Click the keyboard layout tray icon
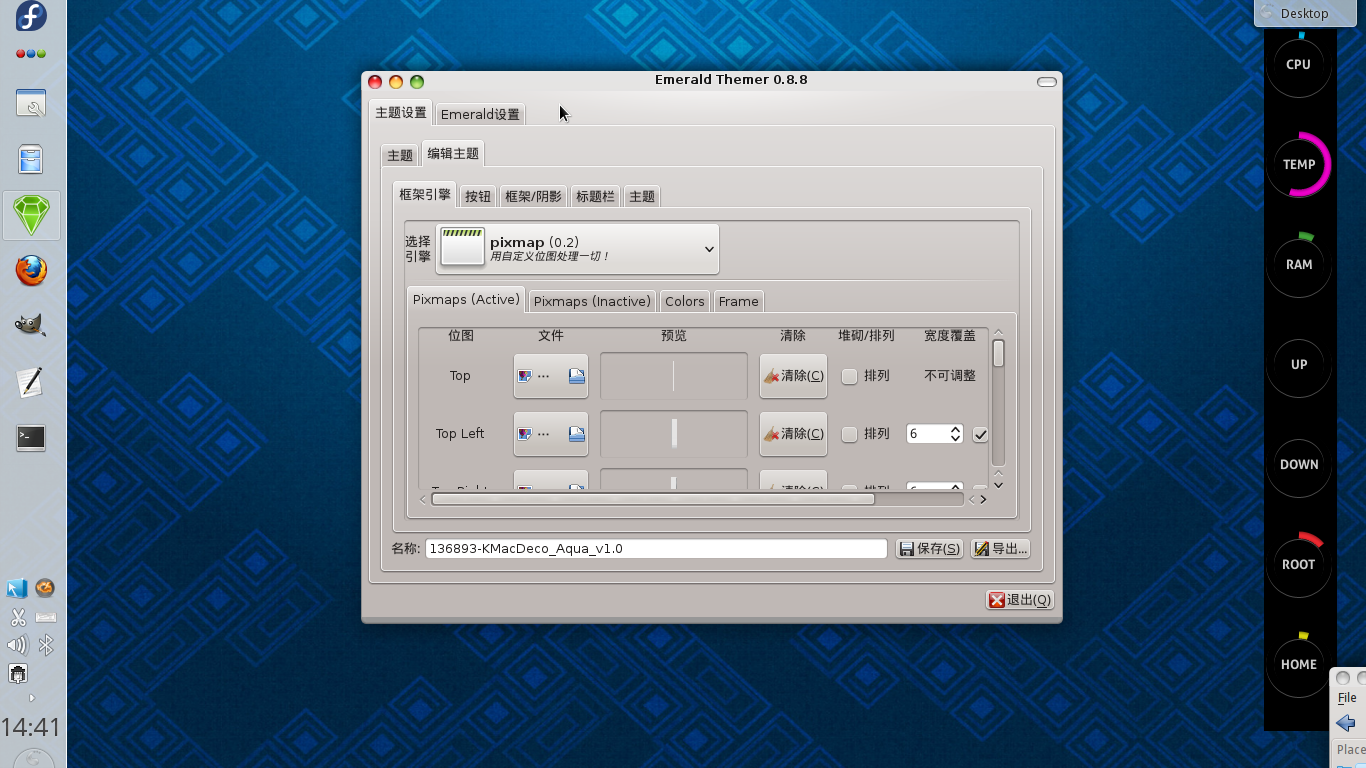 [x=46, y=617]
